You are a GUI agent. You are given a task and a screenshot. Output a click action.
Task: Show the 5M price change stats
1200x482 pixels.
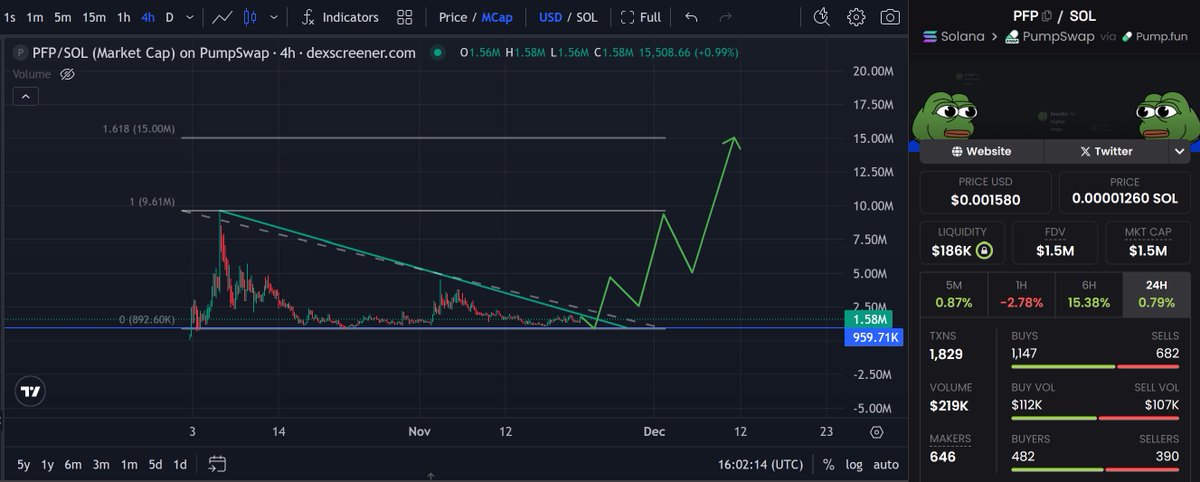tap(952, 293)
